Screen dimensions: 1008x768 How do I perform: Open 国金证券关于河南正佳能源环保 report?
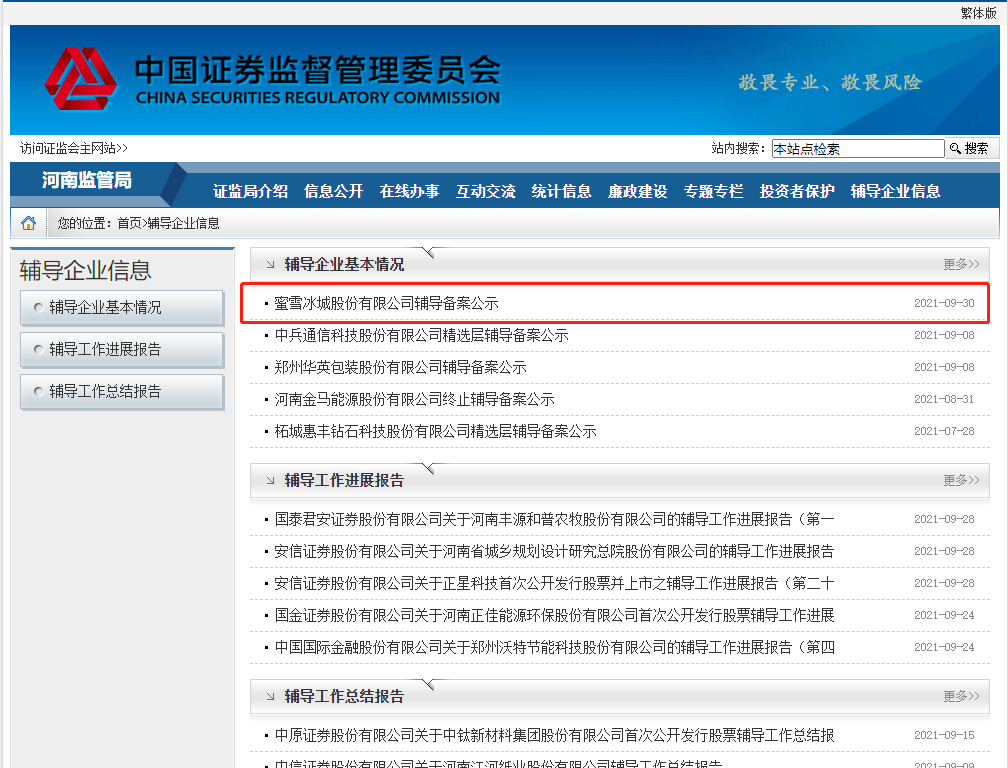coord(554,615)
